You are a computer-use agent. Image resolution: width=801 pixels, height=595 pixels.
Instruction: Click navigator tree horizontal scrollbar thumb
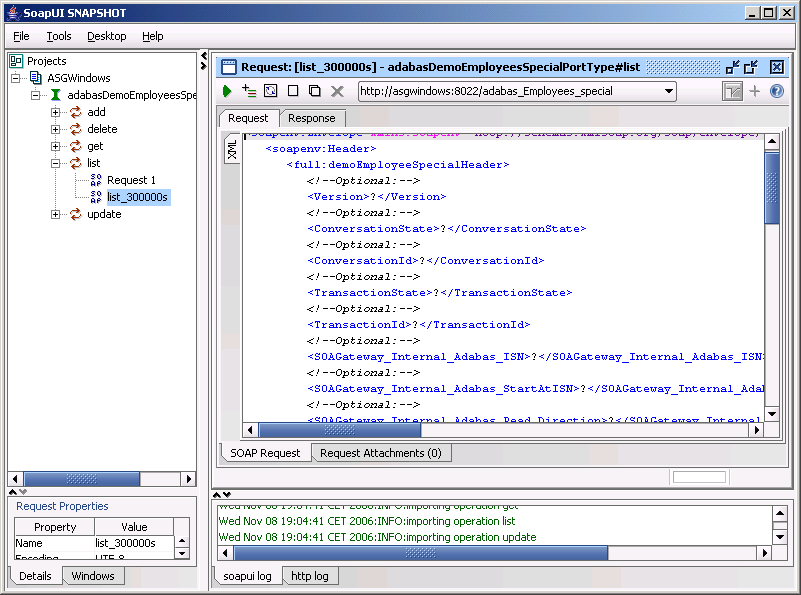pos(82,479)
